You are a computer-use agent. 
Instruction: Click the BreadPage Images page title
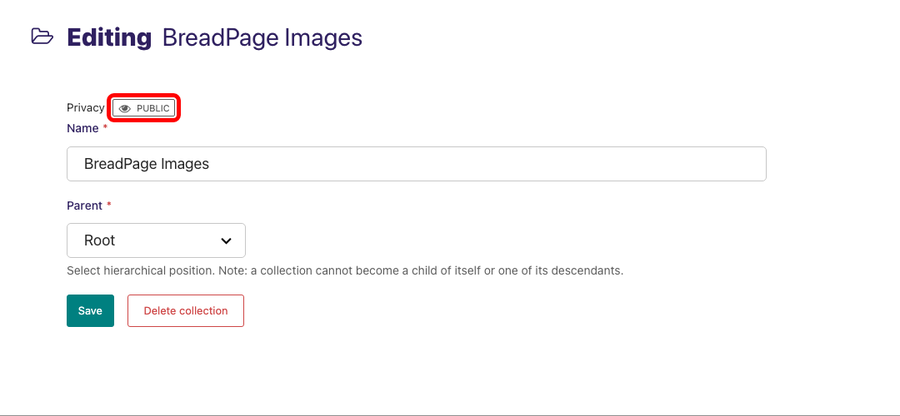click(x=262, y=38)
